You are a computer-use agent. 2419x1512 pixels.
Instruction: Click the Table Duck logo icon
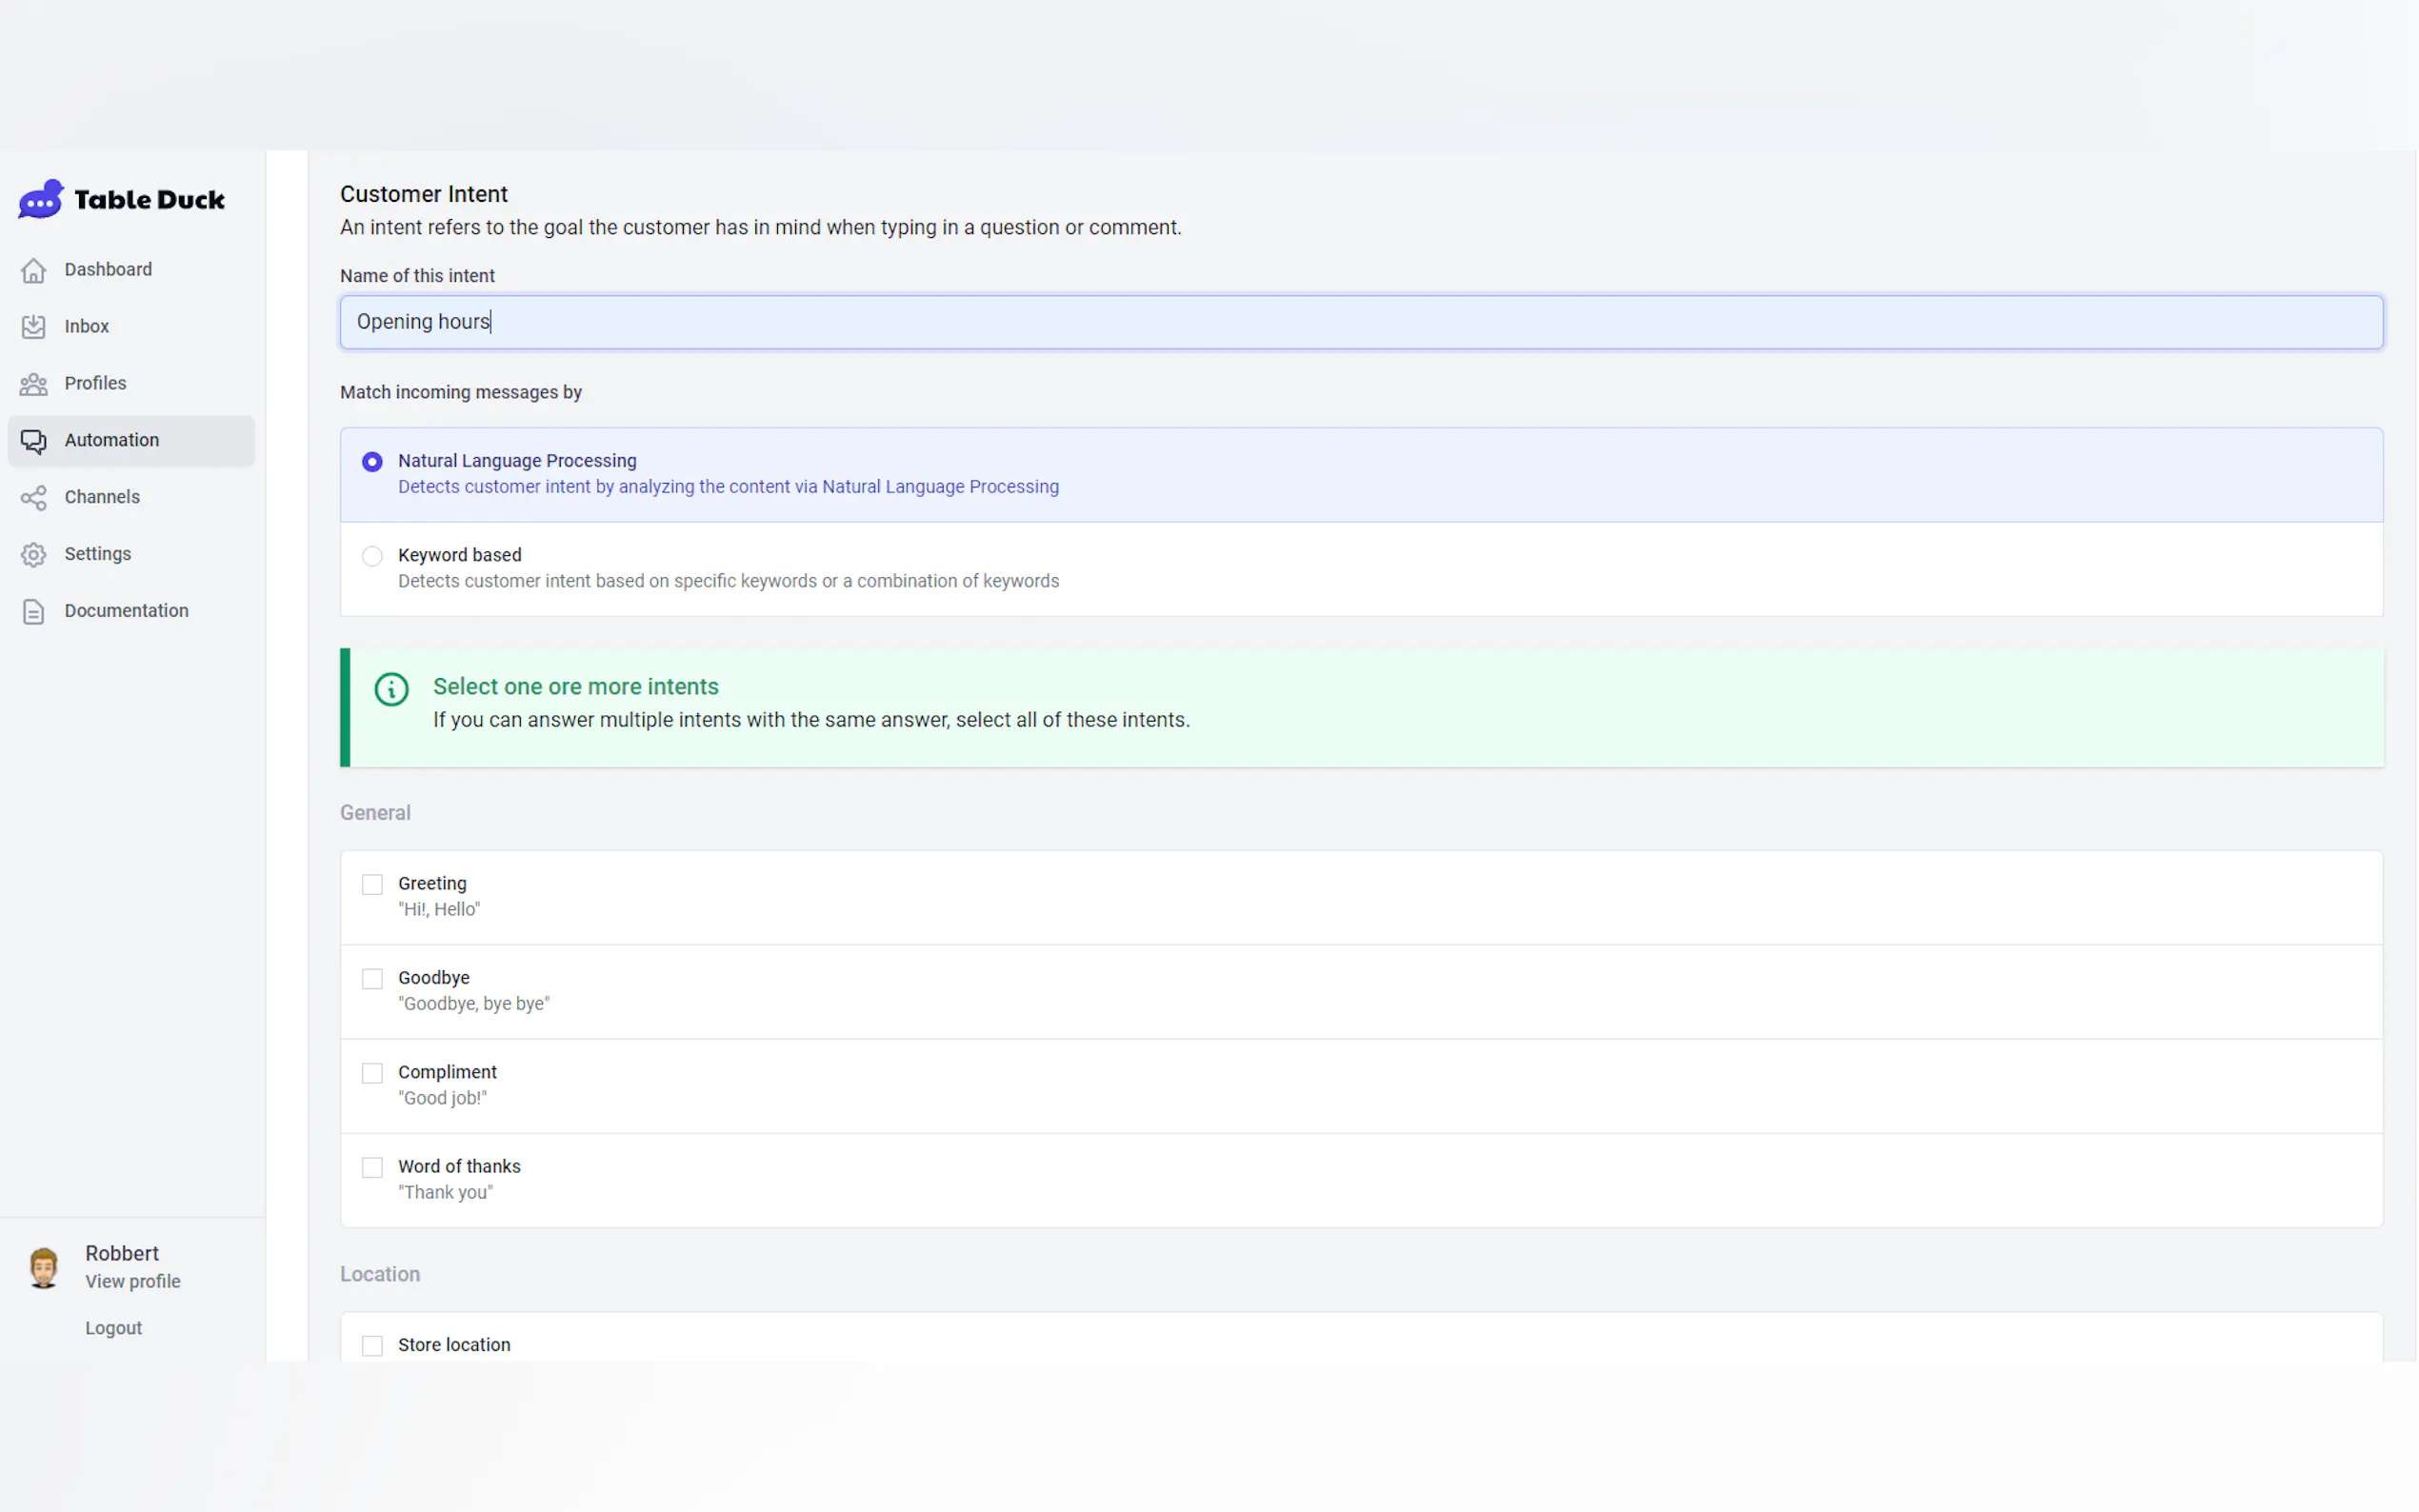pyautogui.click(x=41, y=199)
